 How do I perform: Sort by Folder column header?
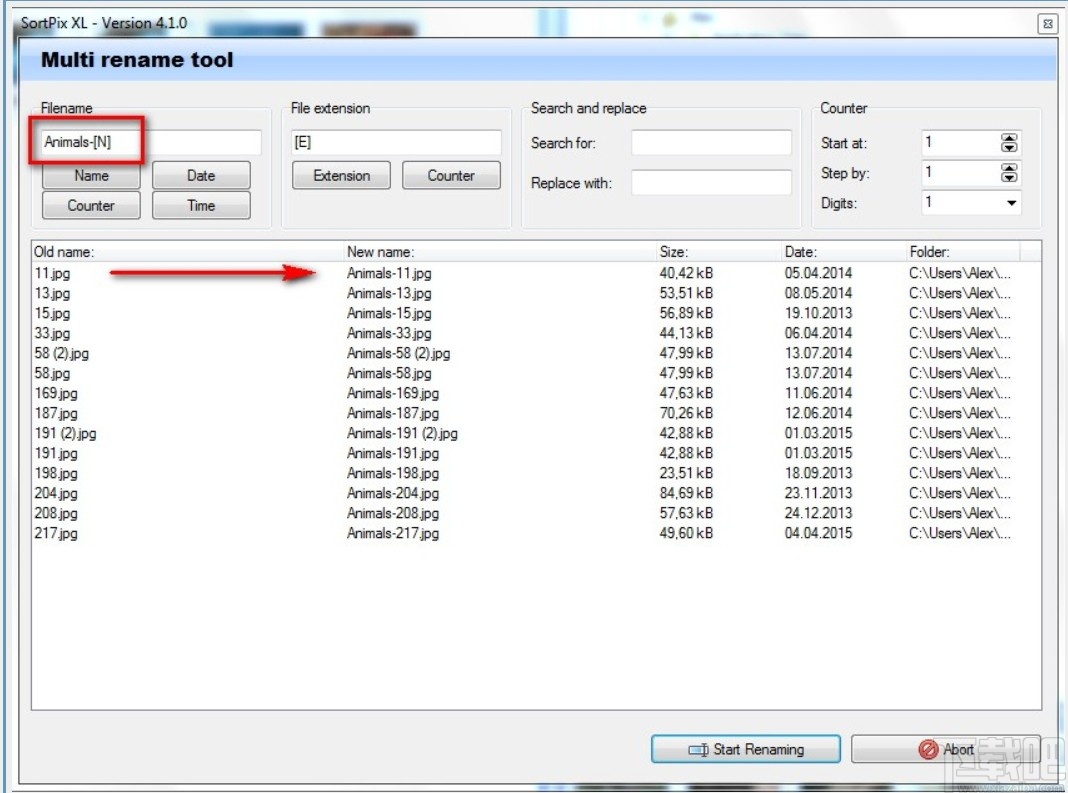(962, 252)
